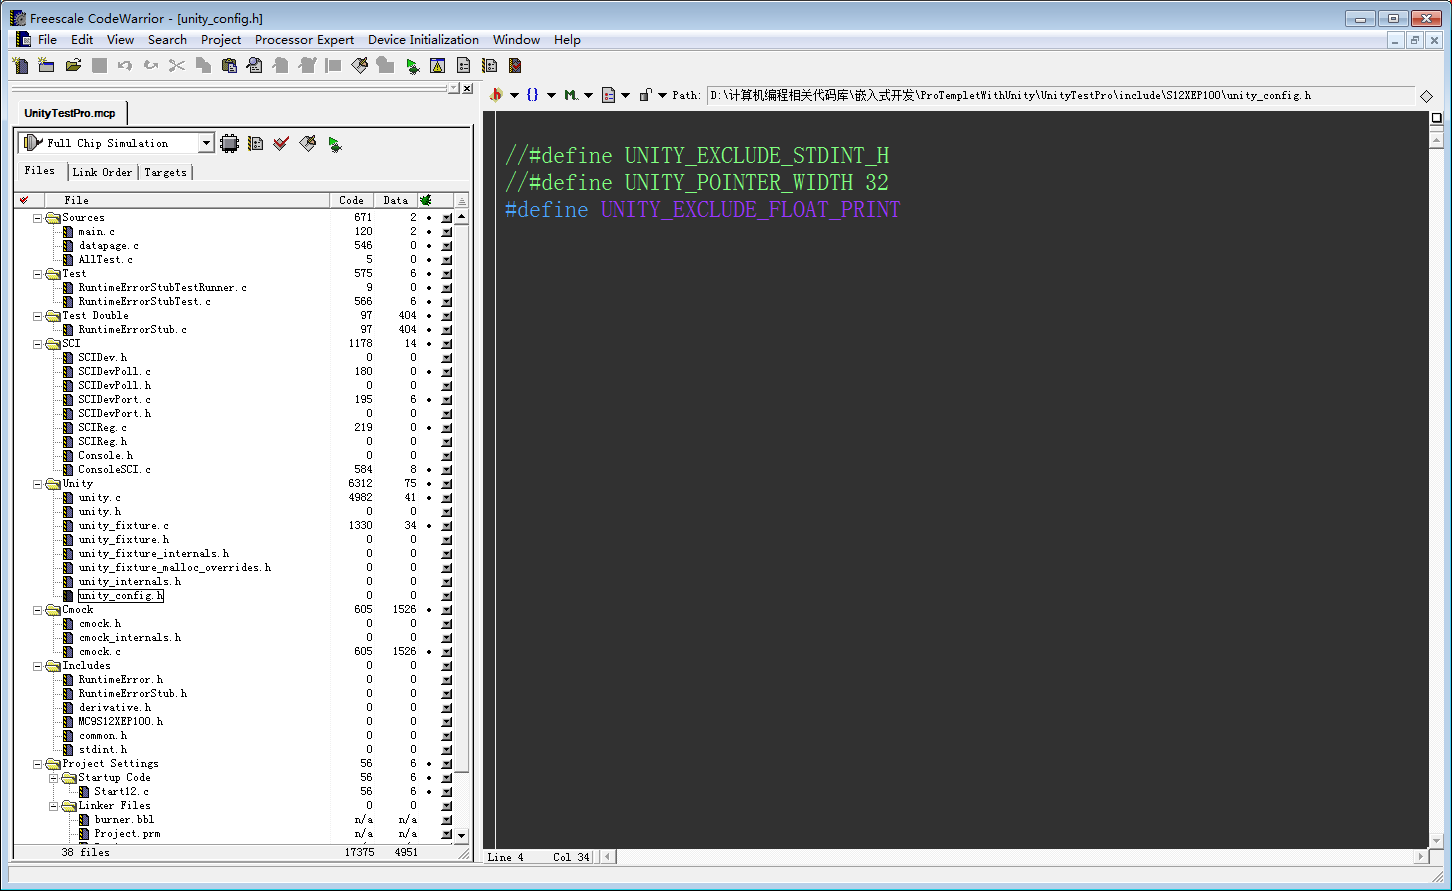The height and width of the screenshot is (891, 1452).
Task: Sort the file list by Data column header
Action: click(x=396, y=200)
